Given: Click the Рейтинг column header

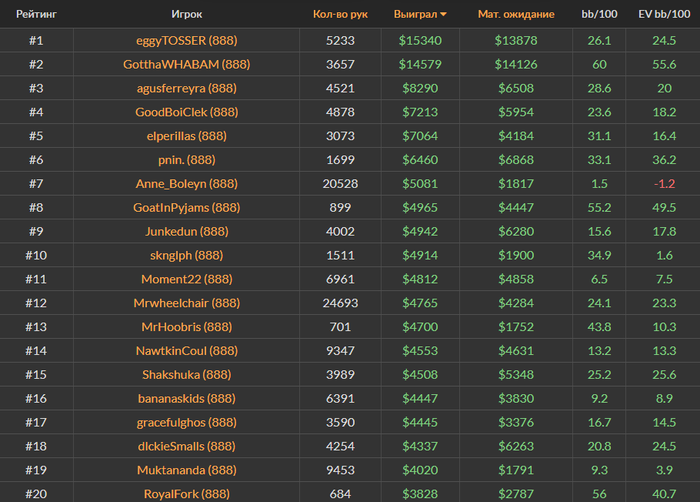Looking at the screenshot, I should [36, 14].
